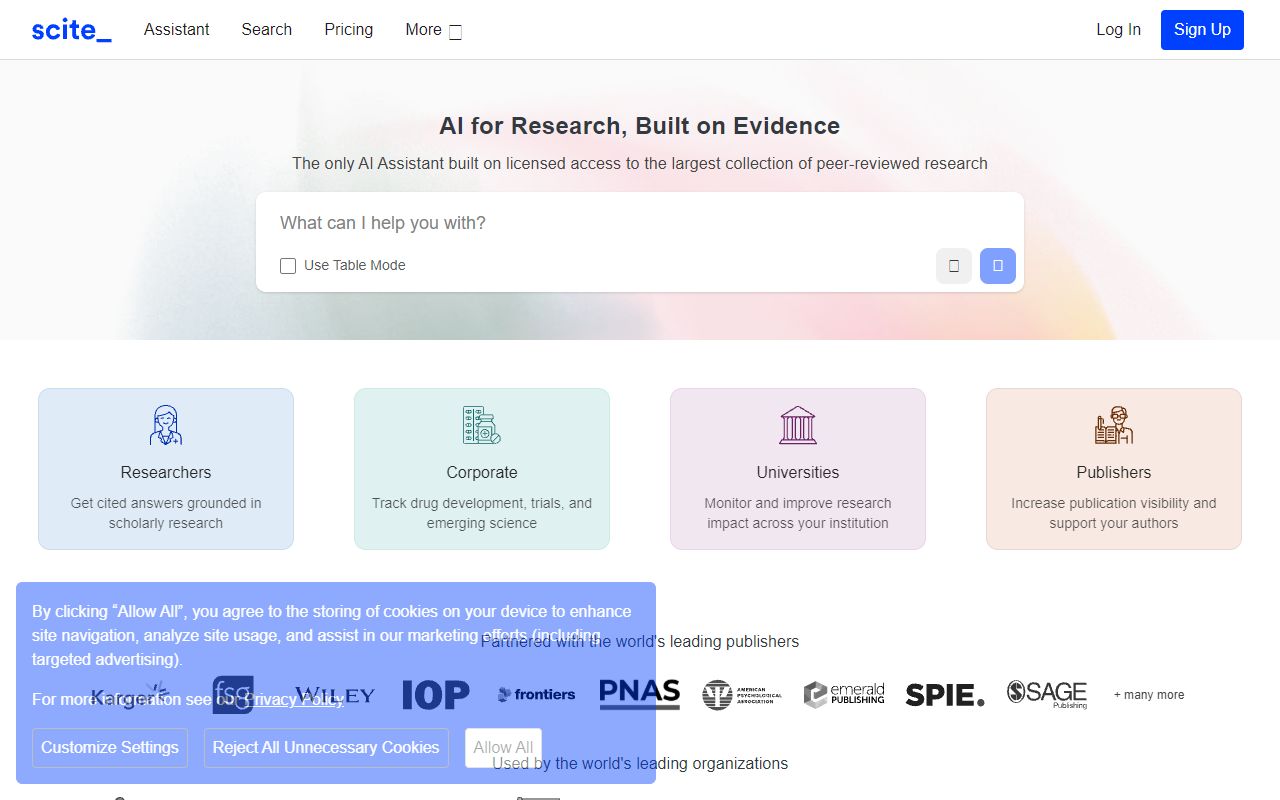The height and width of the screenshot is (800, 1280).
Task: Select the Publishers card icon
Action: pyautogui.click(x=1113, y=425)
